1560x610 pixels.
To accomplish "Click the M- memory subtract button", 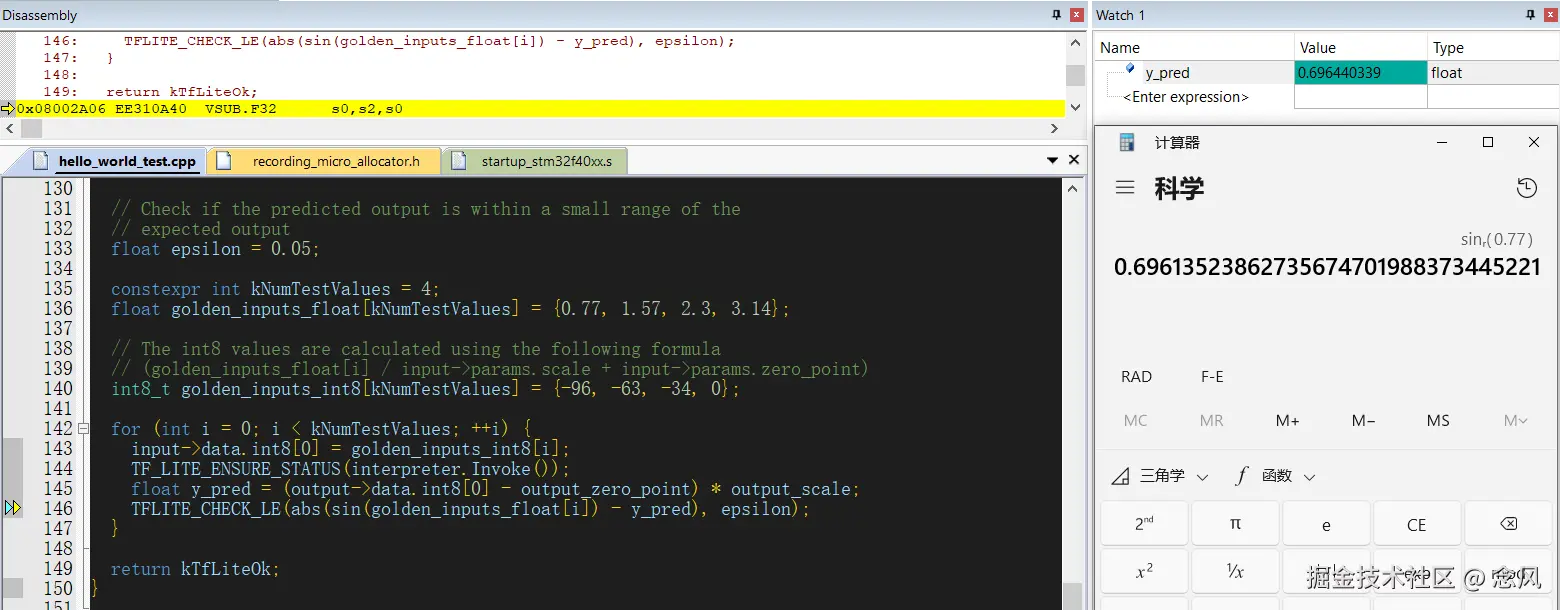I will [x=1363, y=421].
